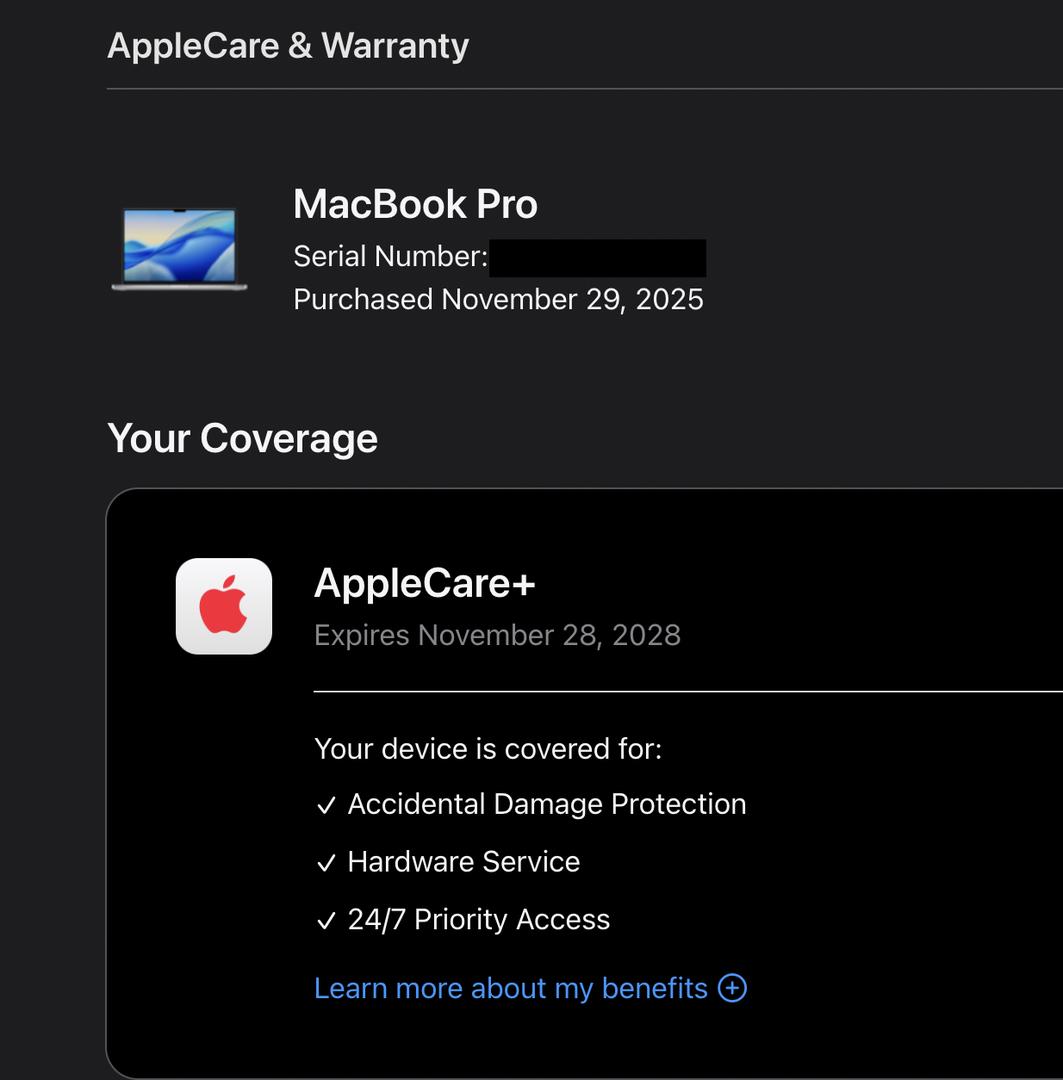1063x1080 pixels.
Task: Click the Expires November 28, 2028 text
Action: click(x=497, y=635)
